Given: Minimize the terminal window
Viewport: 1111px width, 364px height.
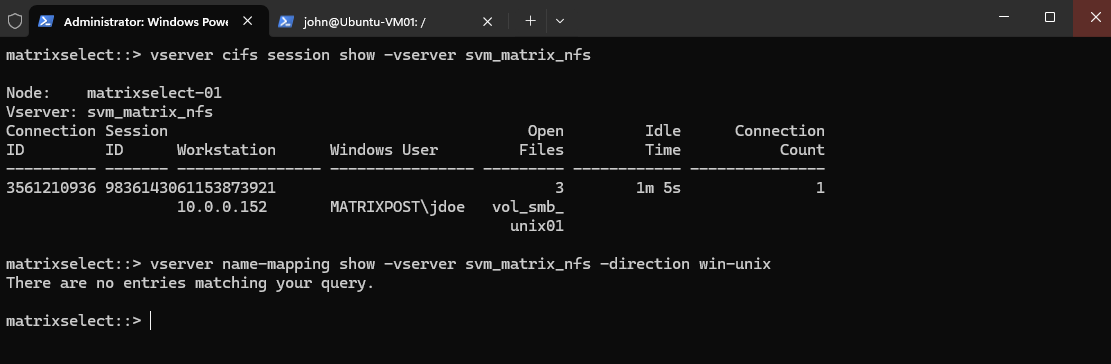Looking at the screenshot, I should point(1004,18).
